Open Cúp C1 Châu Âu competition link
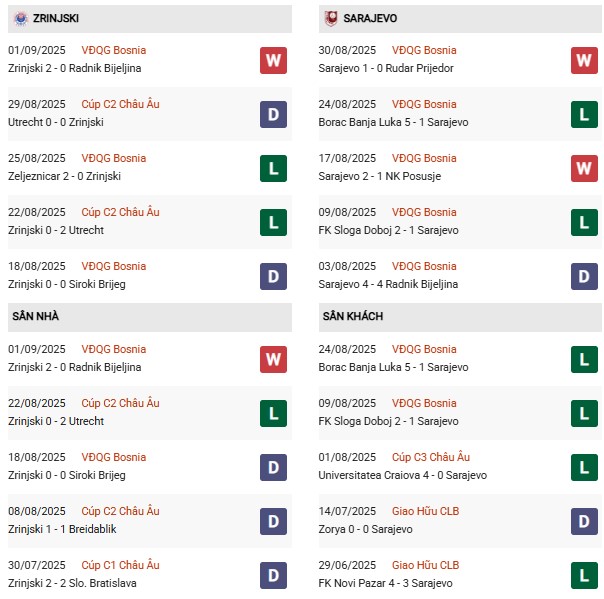 (x=120, y=565)
